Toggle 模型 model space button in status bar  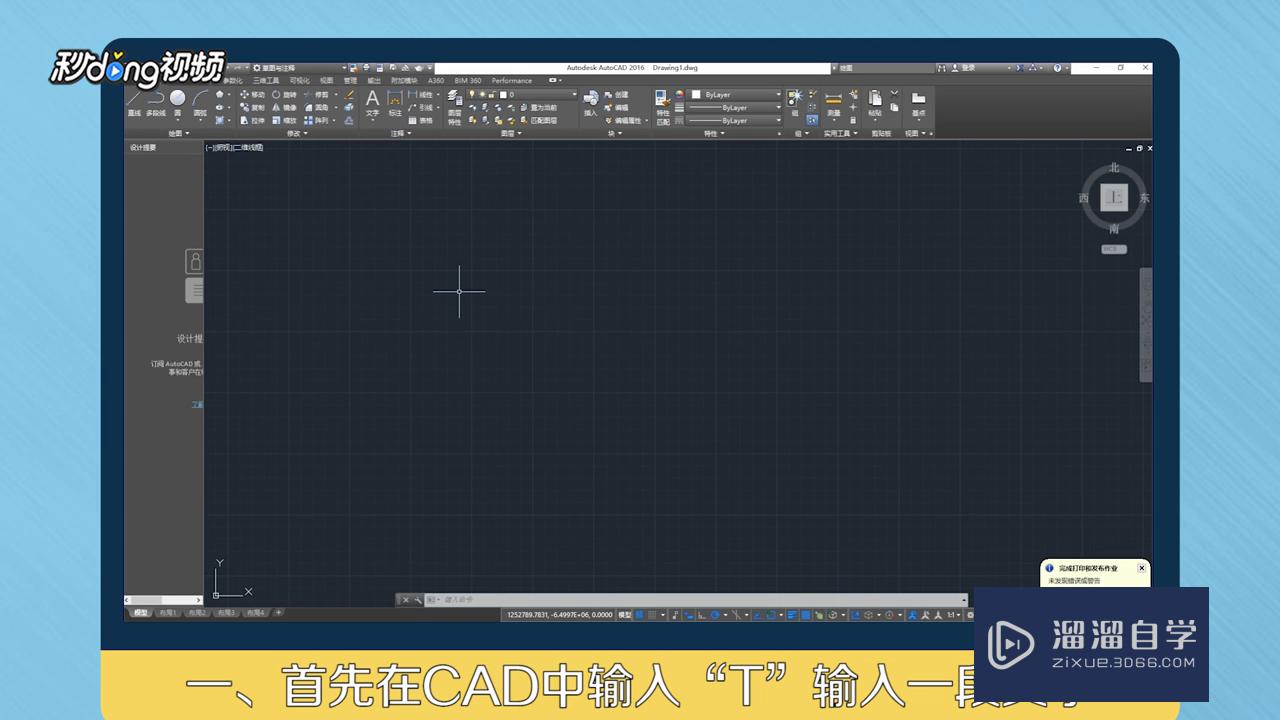(x=625, y=615)
